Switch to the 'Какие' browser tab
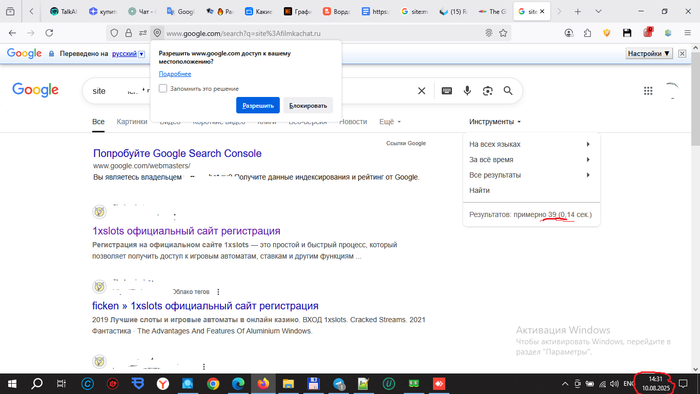Viewport: 700px width, 394px height. [259, 12]
